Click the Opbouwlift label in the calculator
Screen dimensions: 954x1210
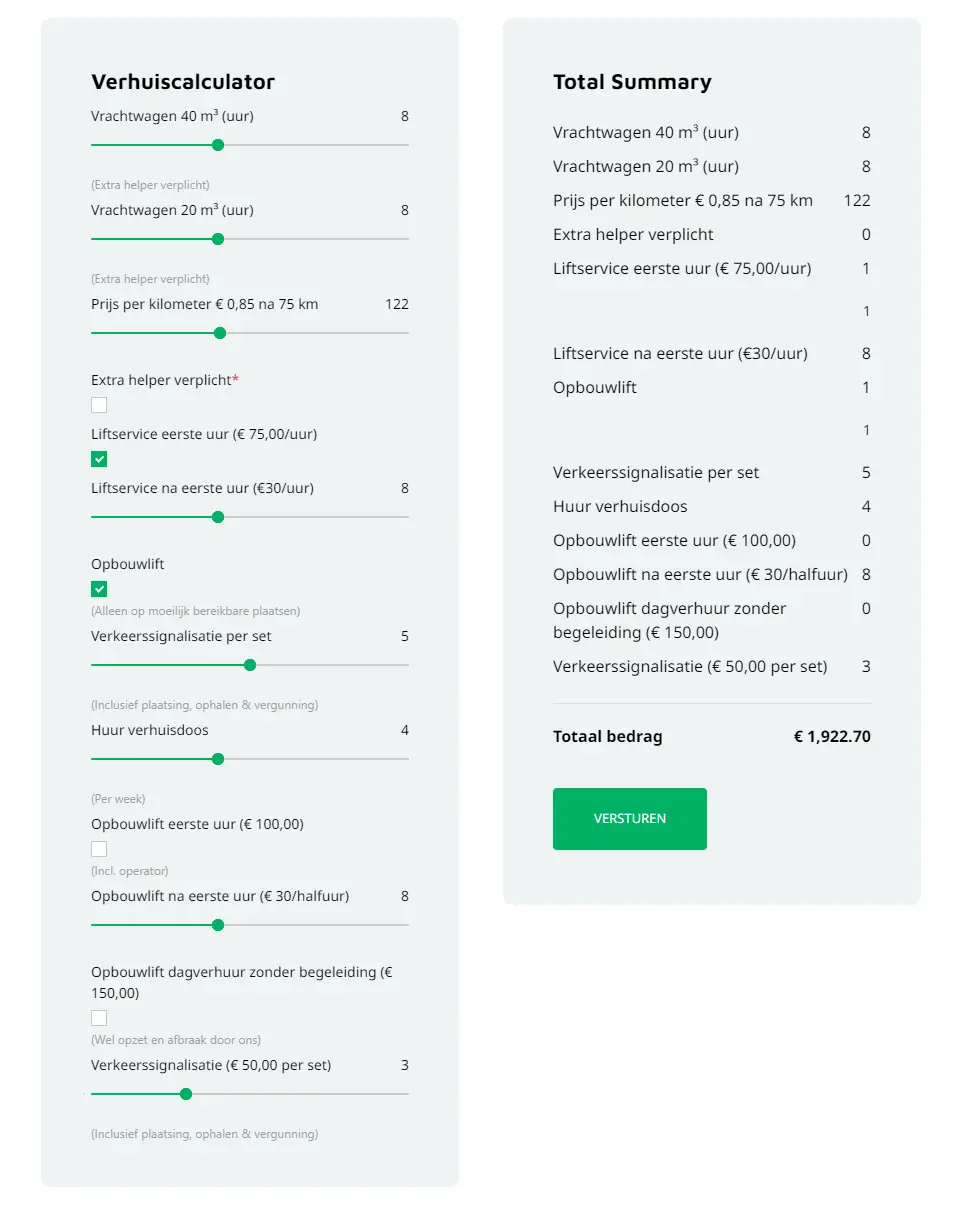128,564
